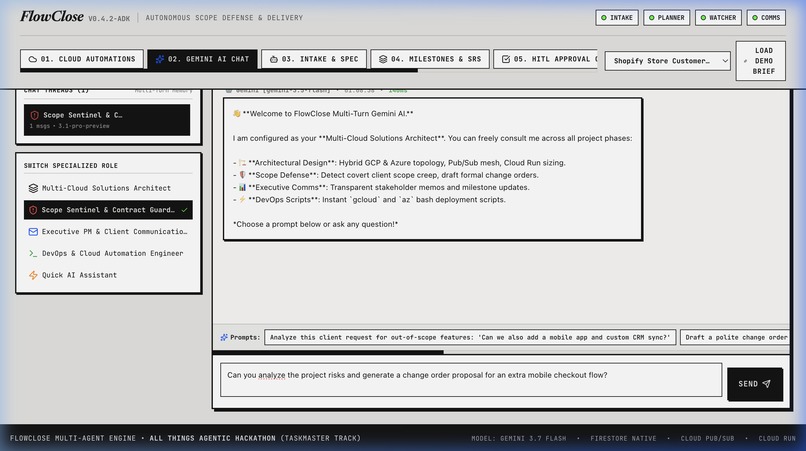
Task: Click the 'Firestore Native' footer text
Action: click(x=623, y=439)
